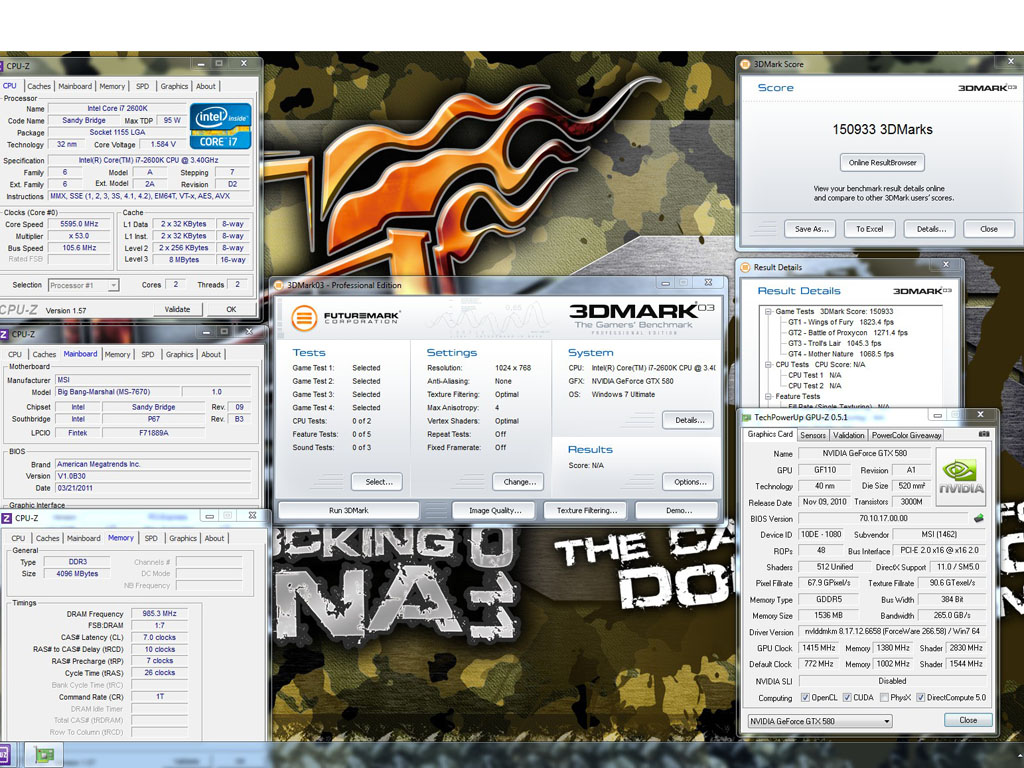Click Details in the 3DMark Score window
Viewport: 1024px width, 768px height.
(930, 229)
